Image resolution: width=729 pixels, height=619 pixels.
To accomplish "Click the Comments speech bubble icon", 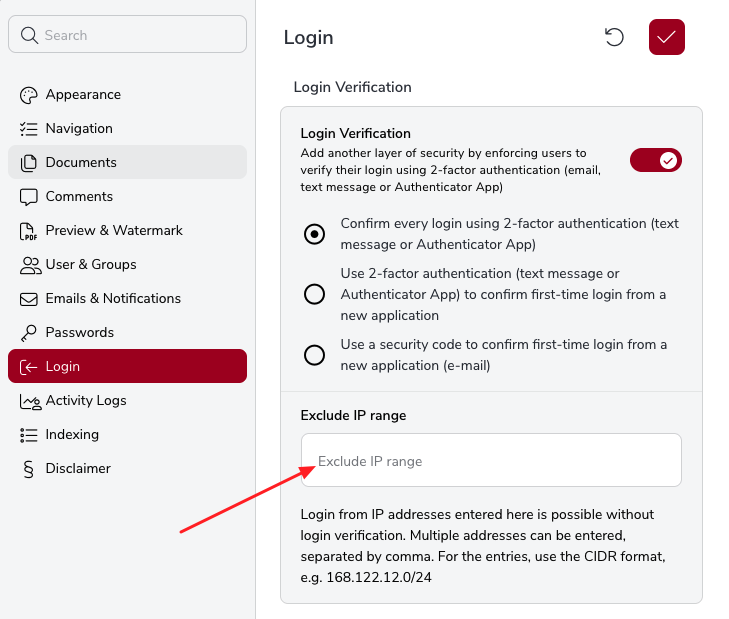I will pos(28,197).
